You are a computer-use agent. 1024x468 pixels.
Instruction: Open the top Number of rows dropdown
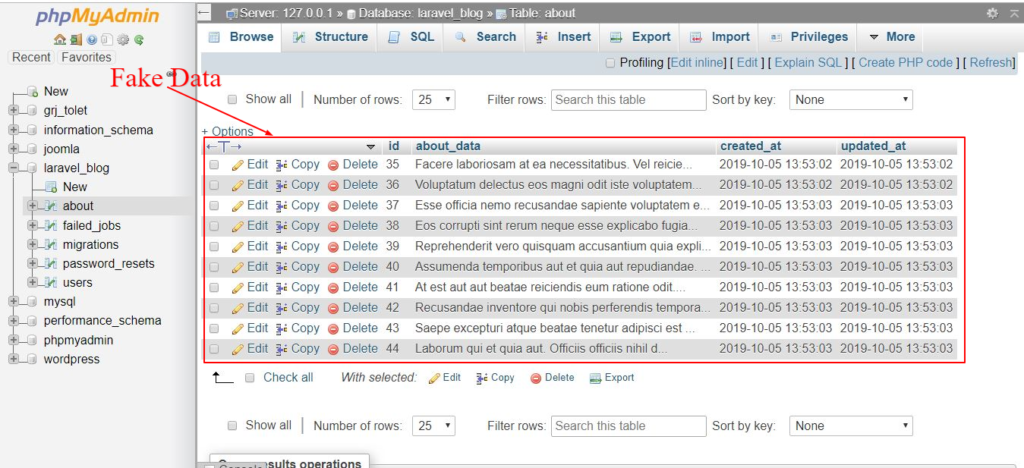coord(434,100)
